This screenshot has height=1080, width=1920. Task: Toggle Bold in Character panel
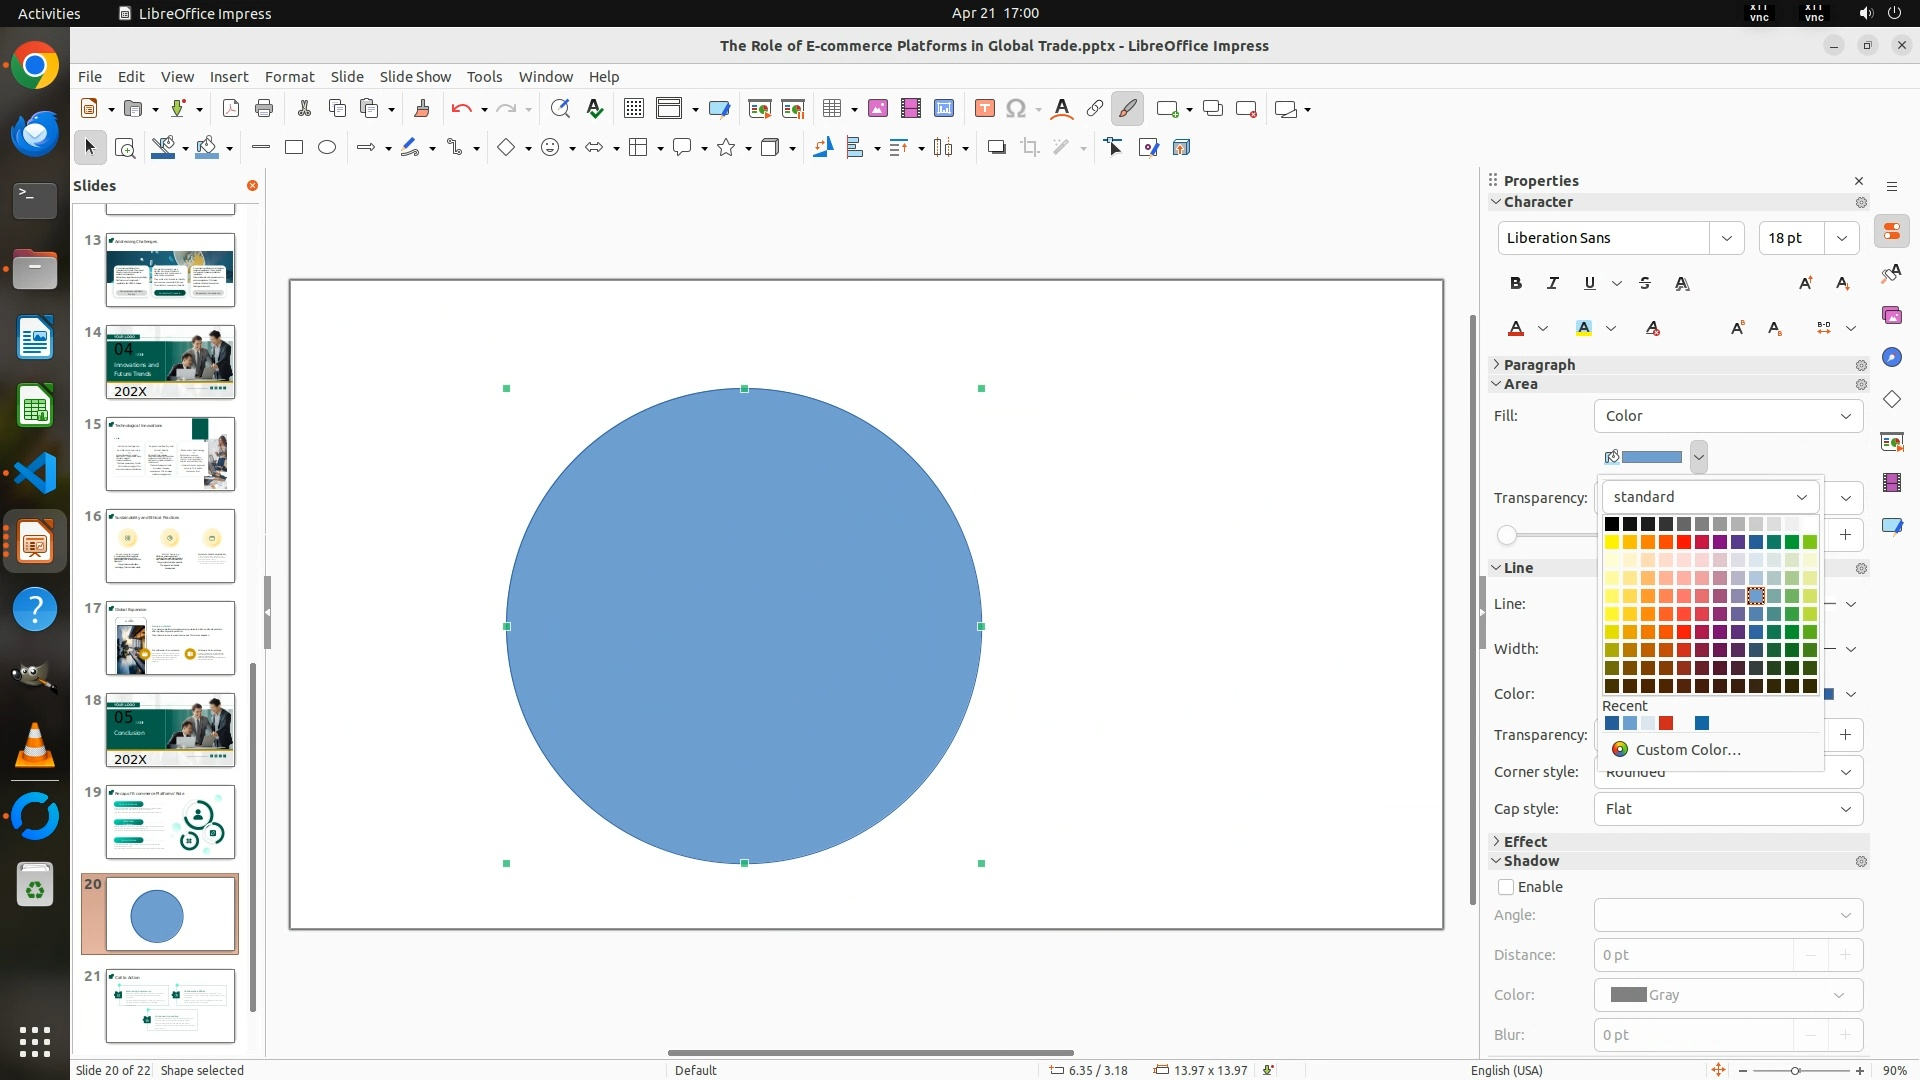pyautogui.click(x=1516, y=284)
